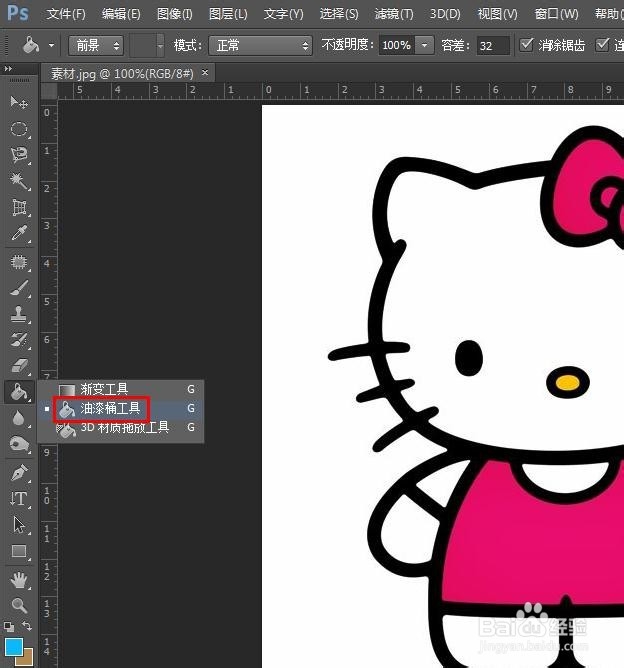The width and height of the screenshot is (624, 668).
Task: Reset default foreground and background colors
Action: click(x=9, y=627)
